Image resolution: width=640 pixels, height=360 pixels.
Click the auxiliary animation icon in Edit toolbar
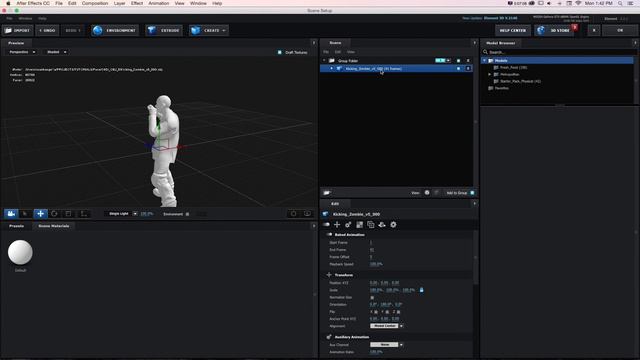point(348,224)
